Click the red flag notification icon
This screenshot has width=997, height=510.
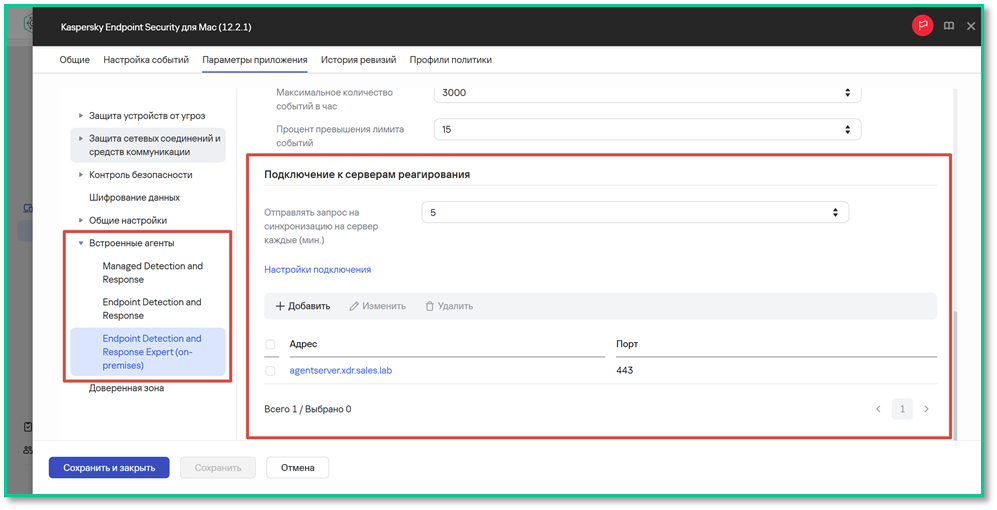(922, 26)
